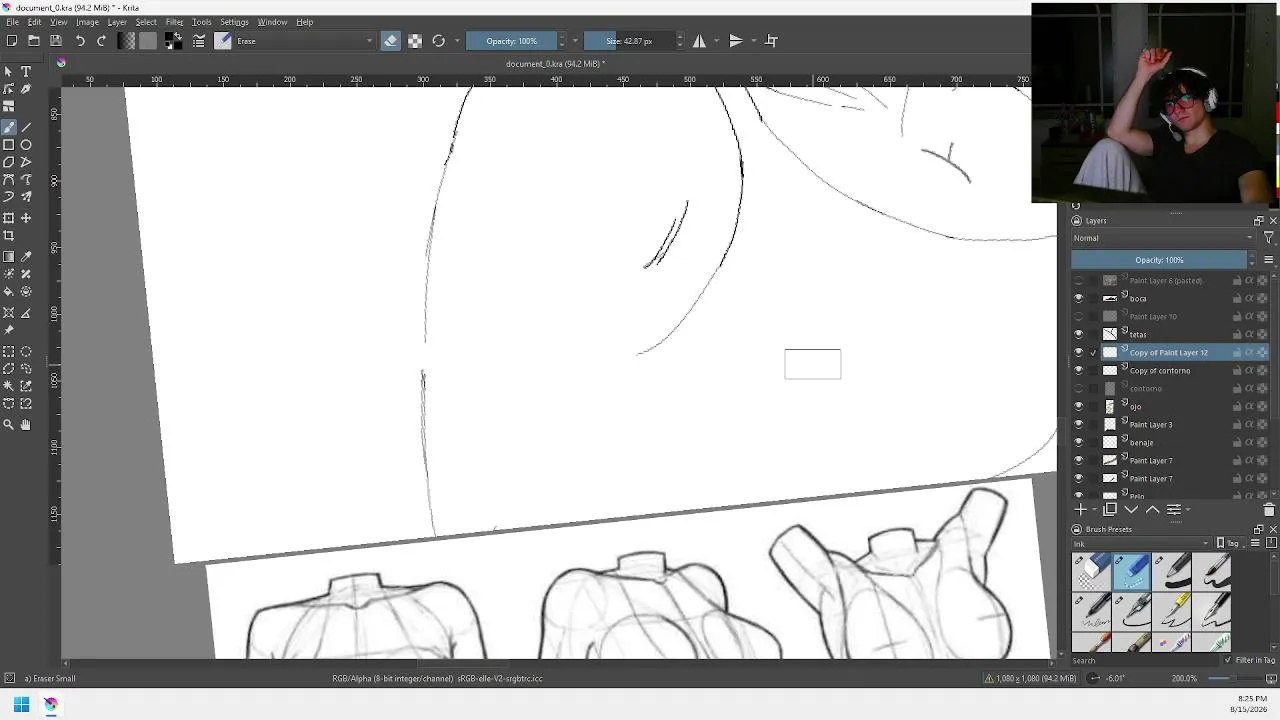The height and width of the screenshot is (720, 1280).
Task: Save the document with floppy icon
Action: (56, 41)
